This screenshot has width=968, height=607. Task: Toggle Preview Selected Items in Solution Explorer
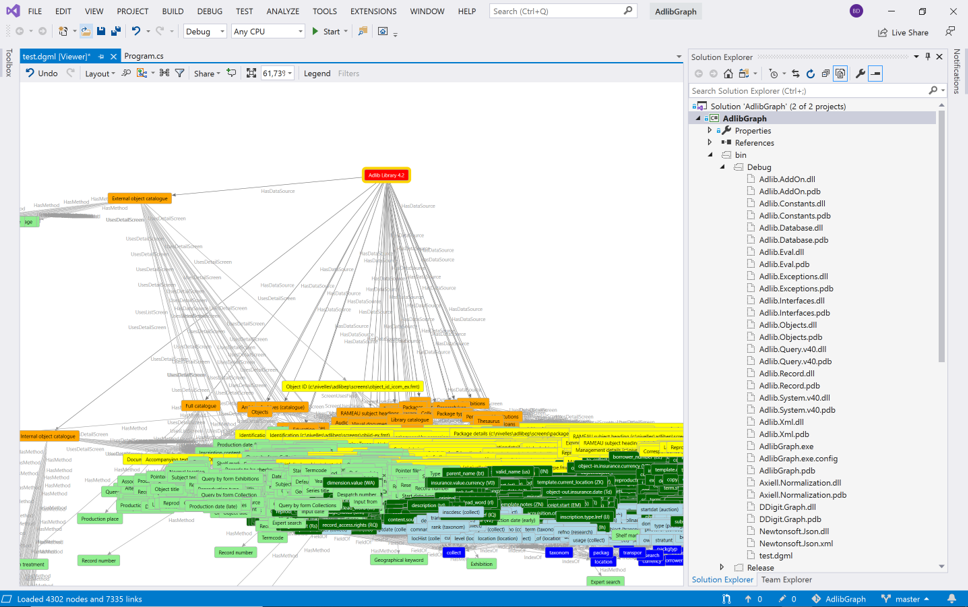click(875, 73)
